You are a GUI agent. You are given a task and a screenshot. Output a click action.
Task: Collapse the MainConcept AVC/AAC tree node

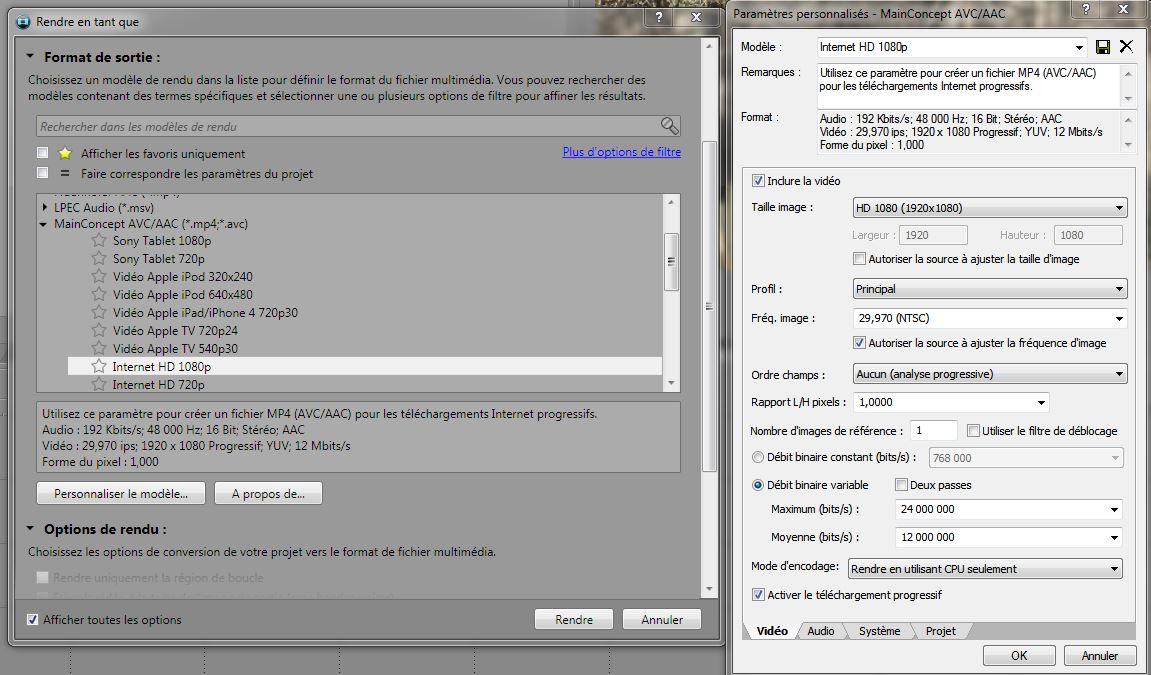[44, 224]
